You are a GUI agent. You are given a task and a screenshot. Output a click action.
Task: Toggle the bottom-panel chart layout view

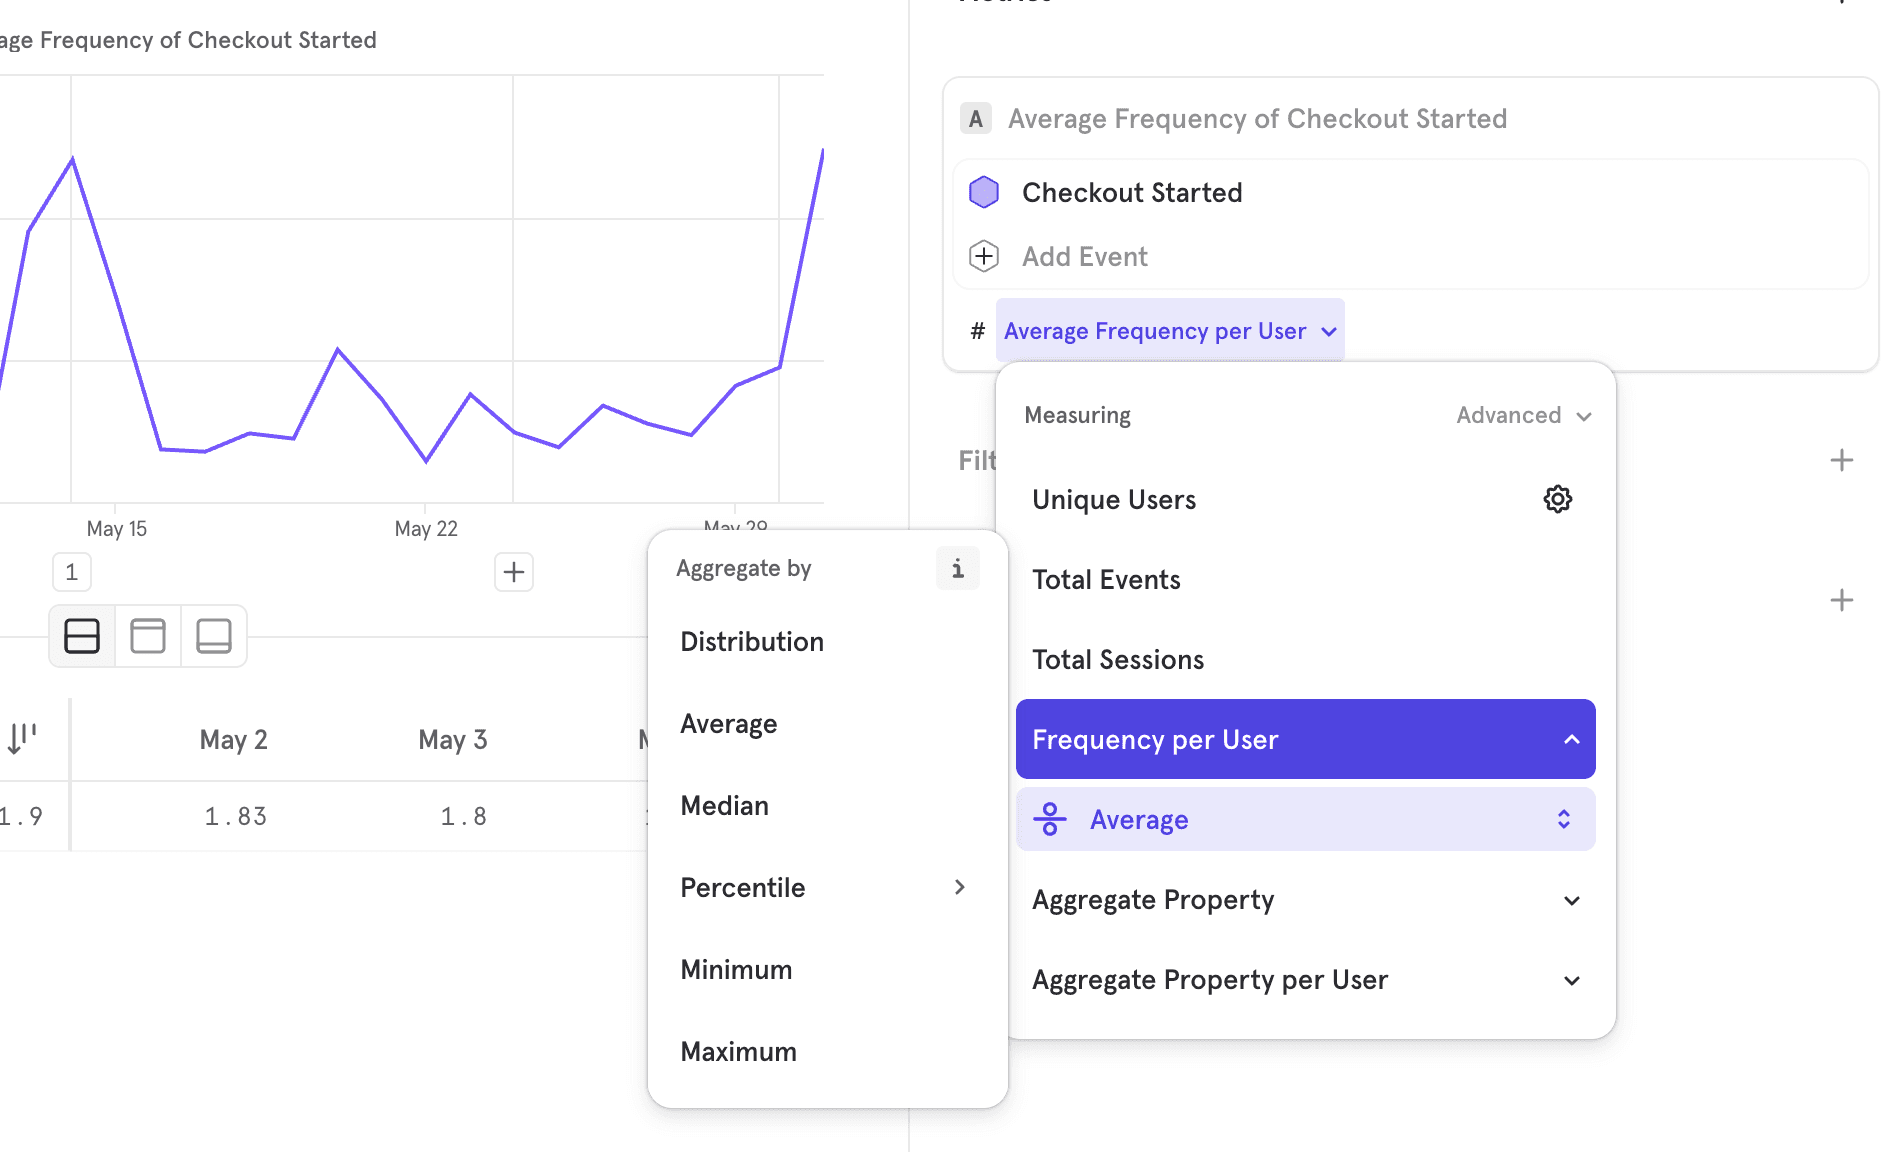click(213, 635)
